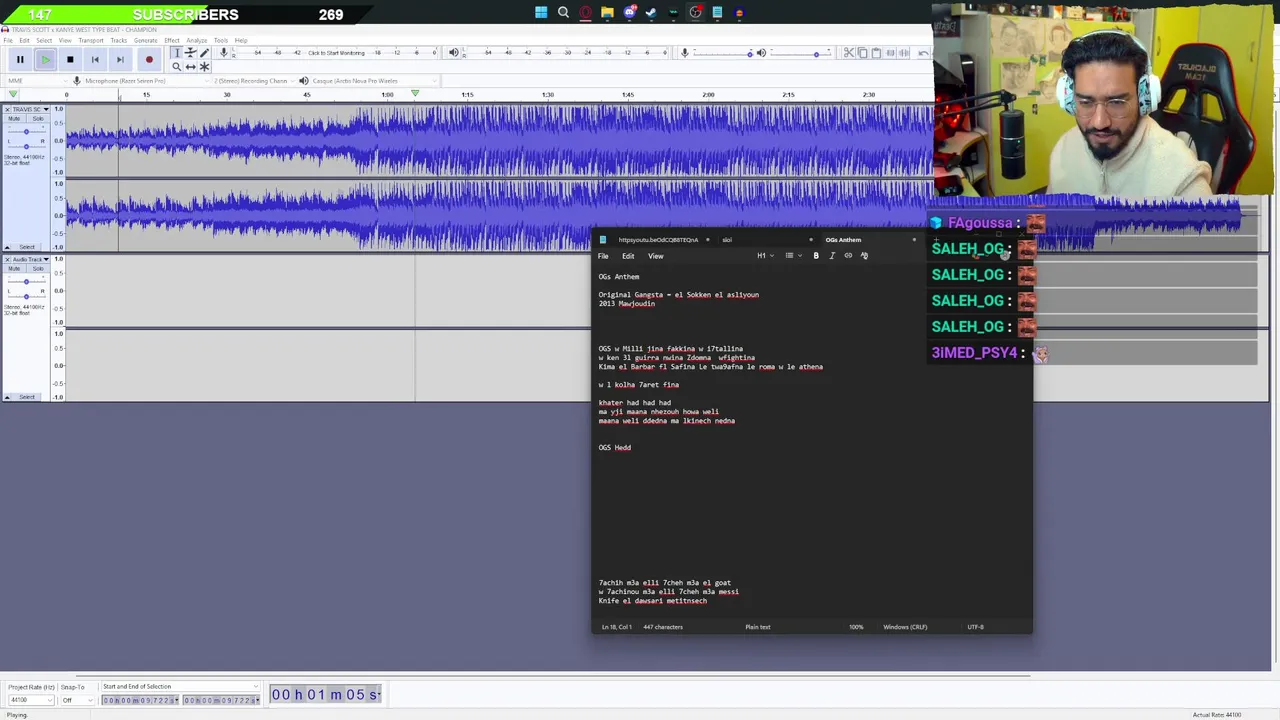Image resolution: width=1280 pixels, height=720 pixels.
Task: Open the Notepad File menu
Action: [603, 256]
